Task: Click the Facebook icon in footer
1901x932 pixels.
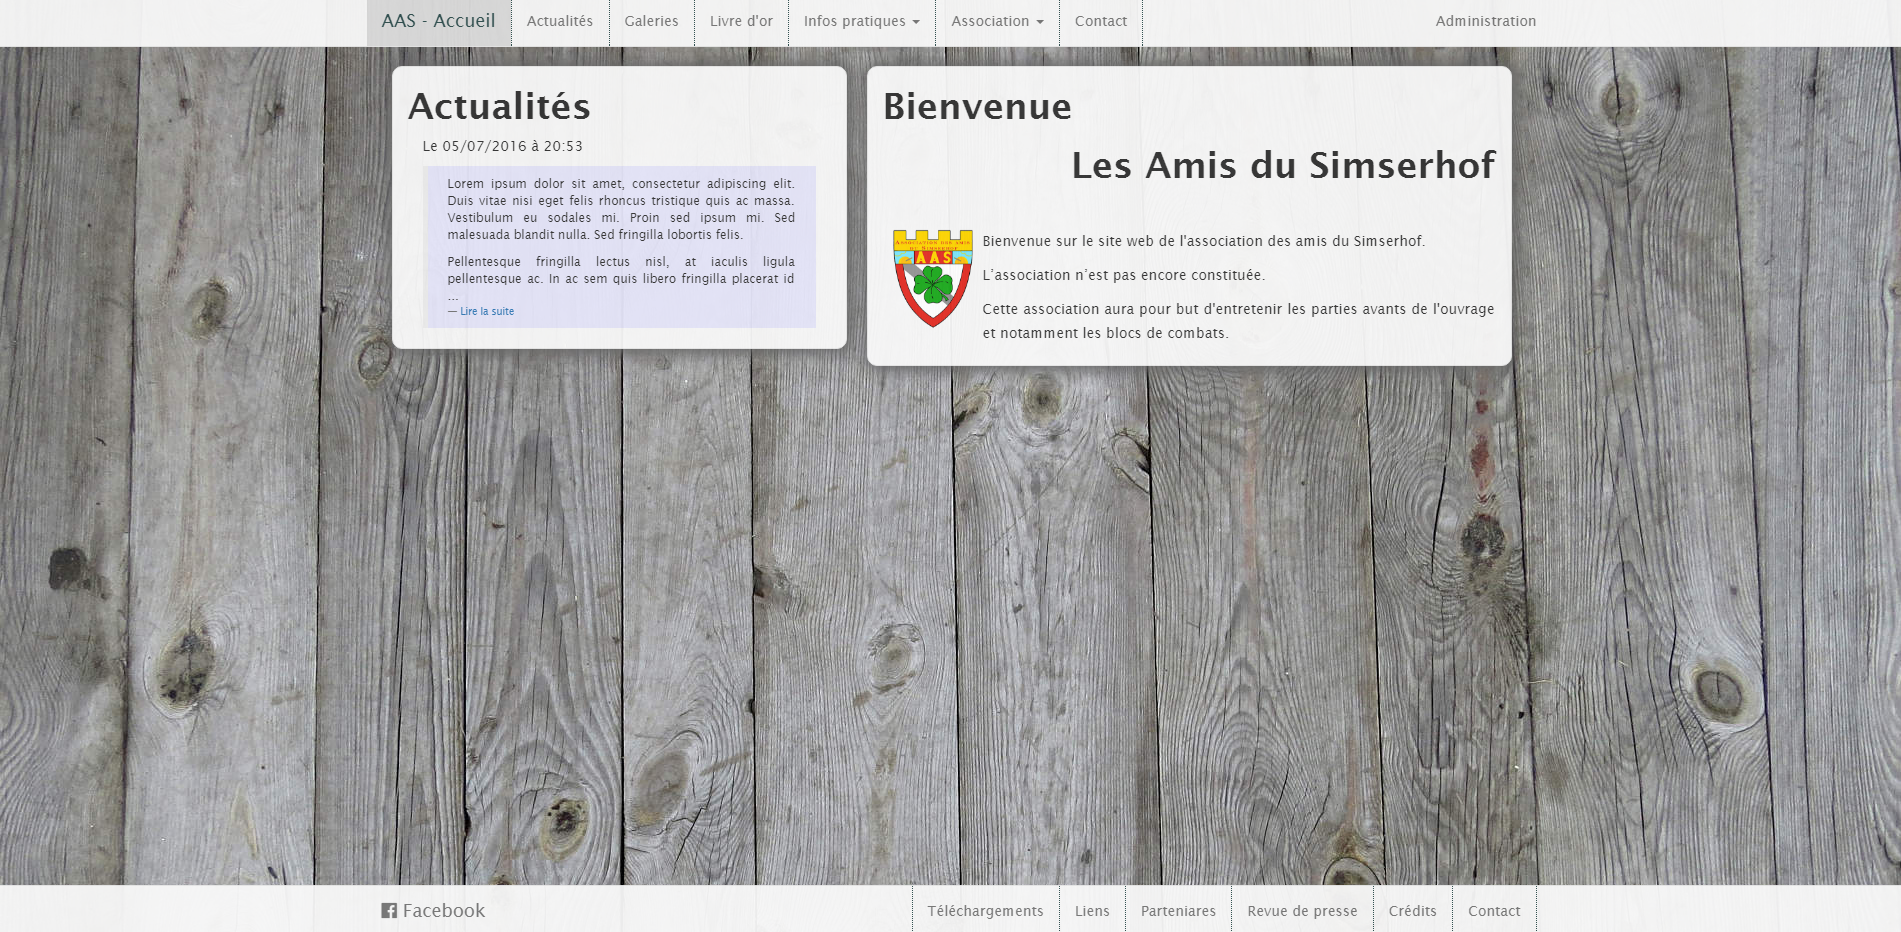Action: (389, 911)
